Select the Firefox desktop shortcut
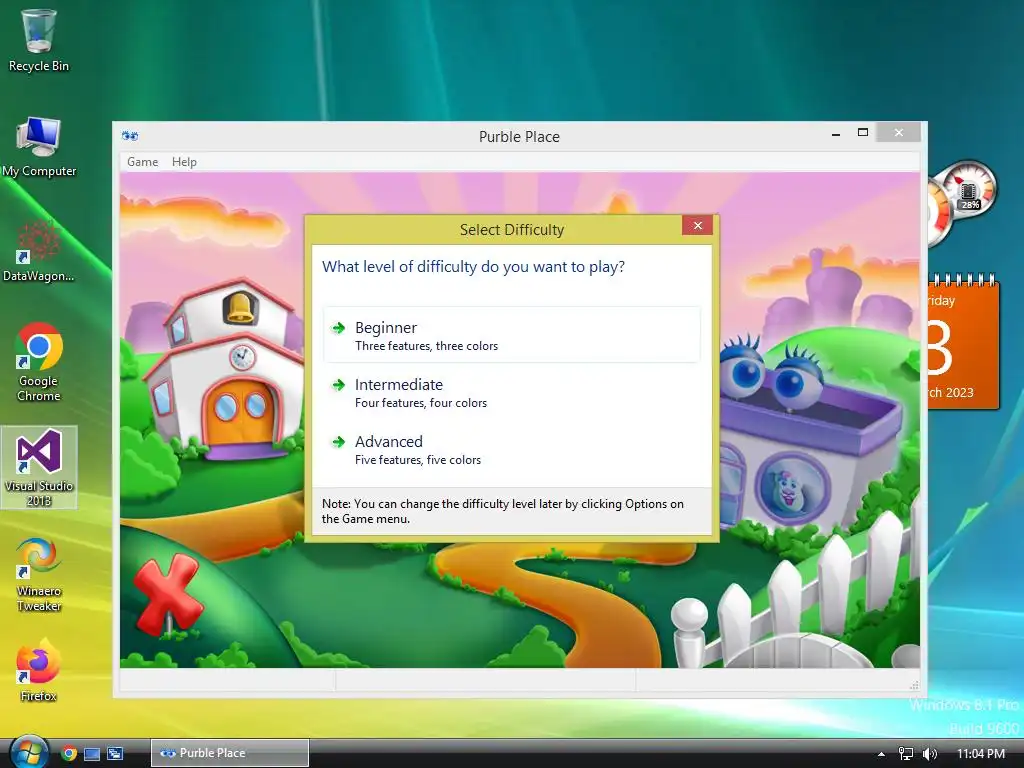Viewport: 1024px width, 768px height. click(39, 671)
